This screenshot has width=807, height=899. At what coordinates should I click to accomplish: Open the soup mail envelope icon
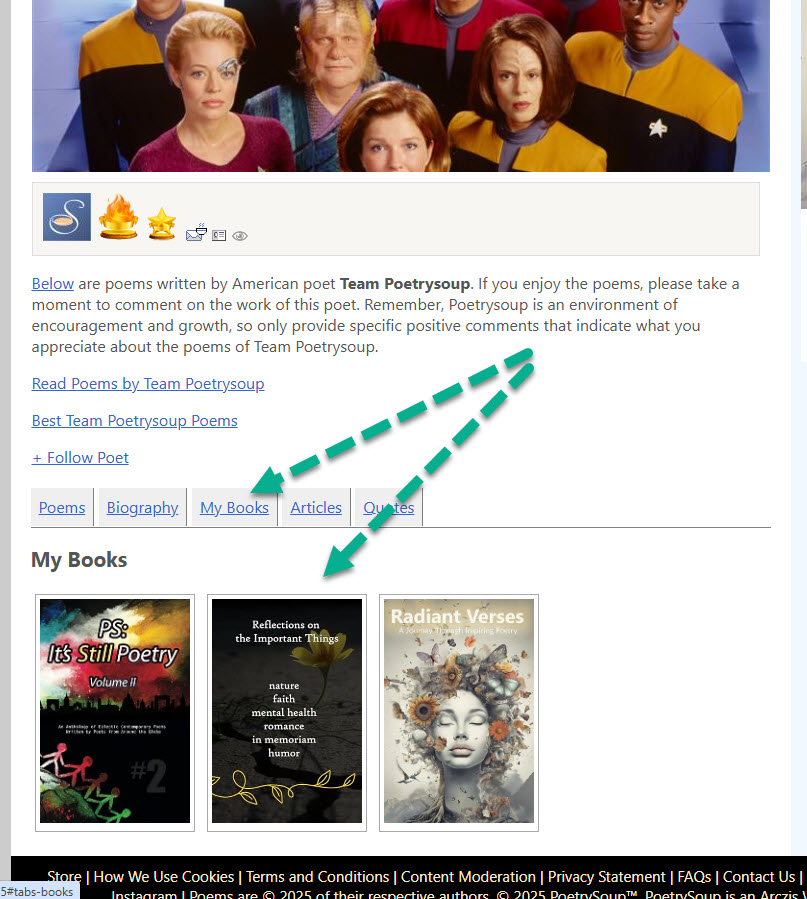tap(197, 232)
